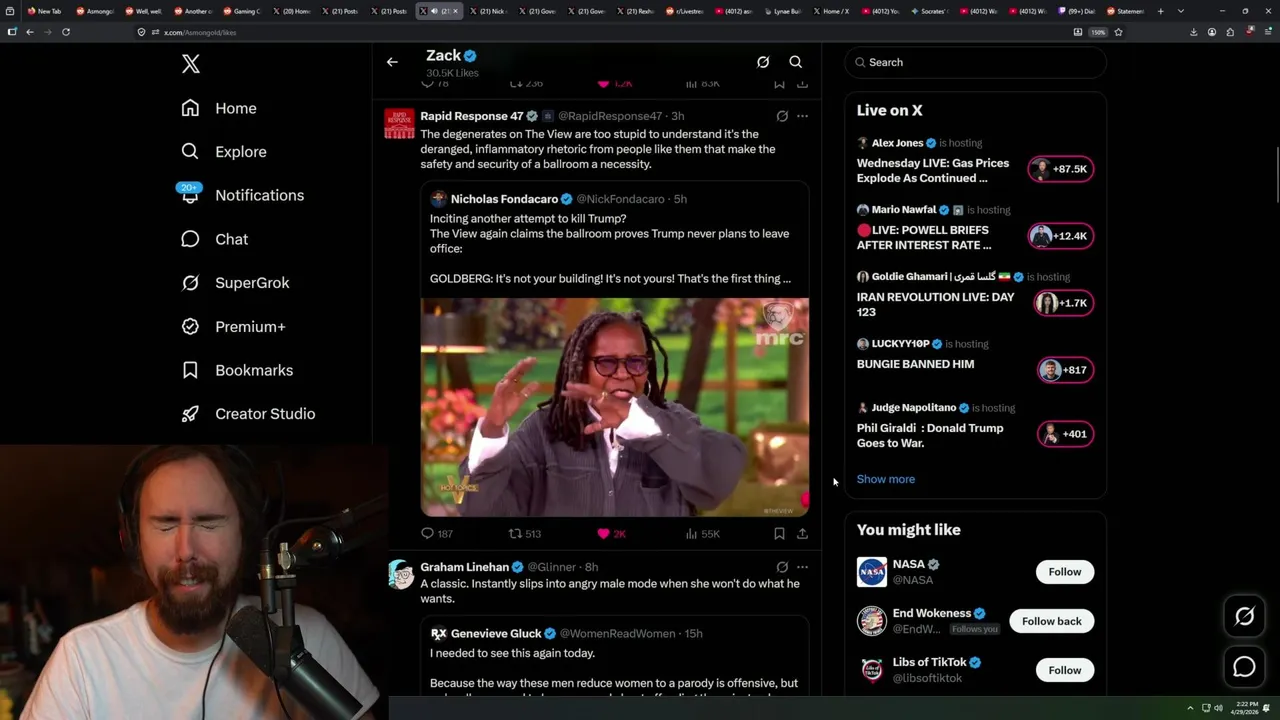Image resolution: width=1280 pixels, height=720 pixels.
Task: Open Rapid Response 47 profile name
Action: pyautogui.click(x=472, y=116)
